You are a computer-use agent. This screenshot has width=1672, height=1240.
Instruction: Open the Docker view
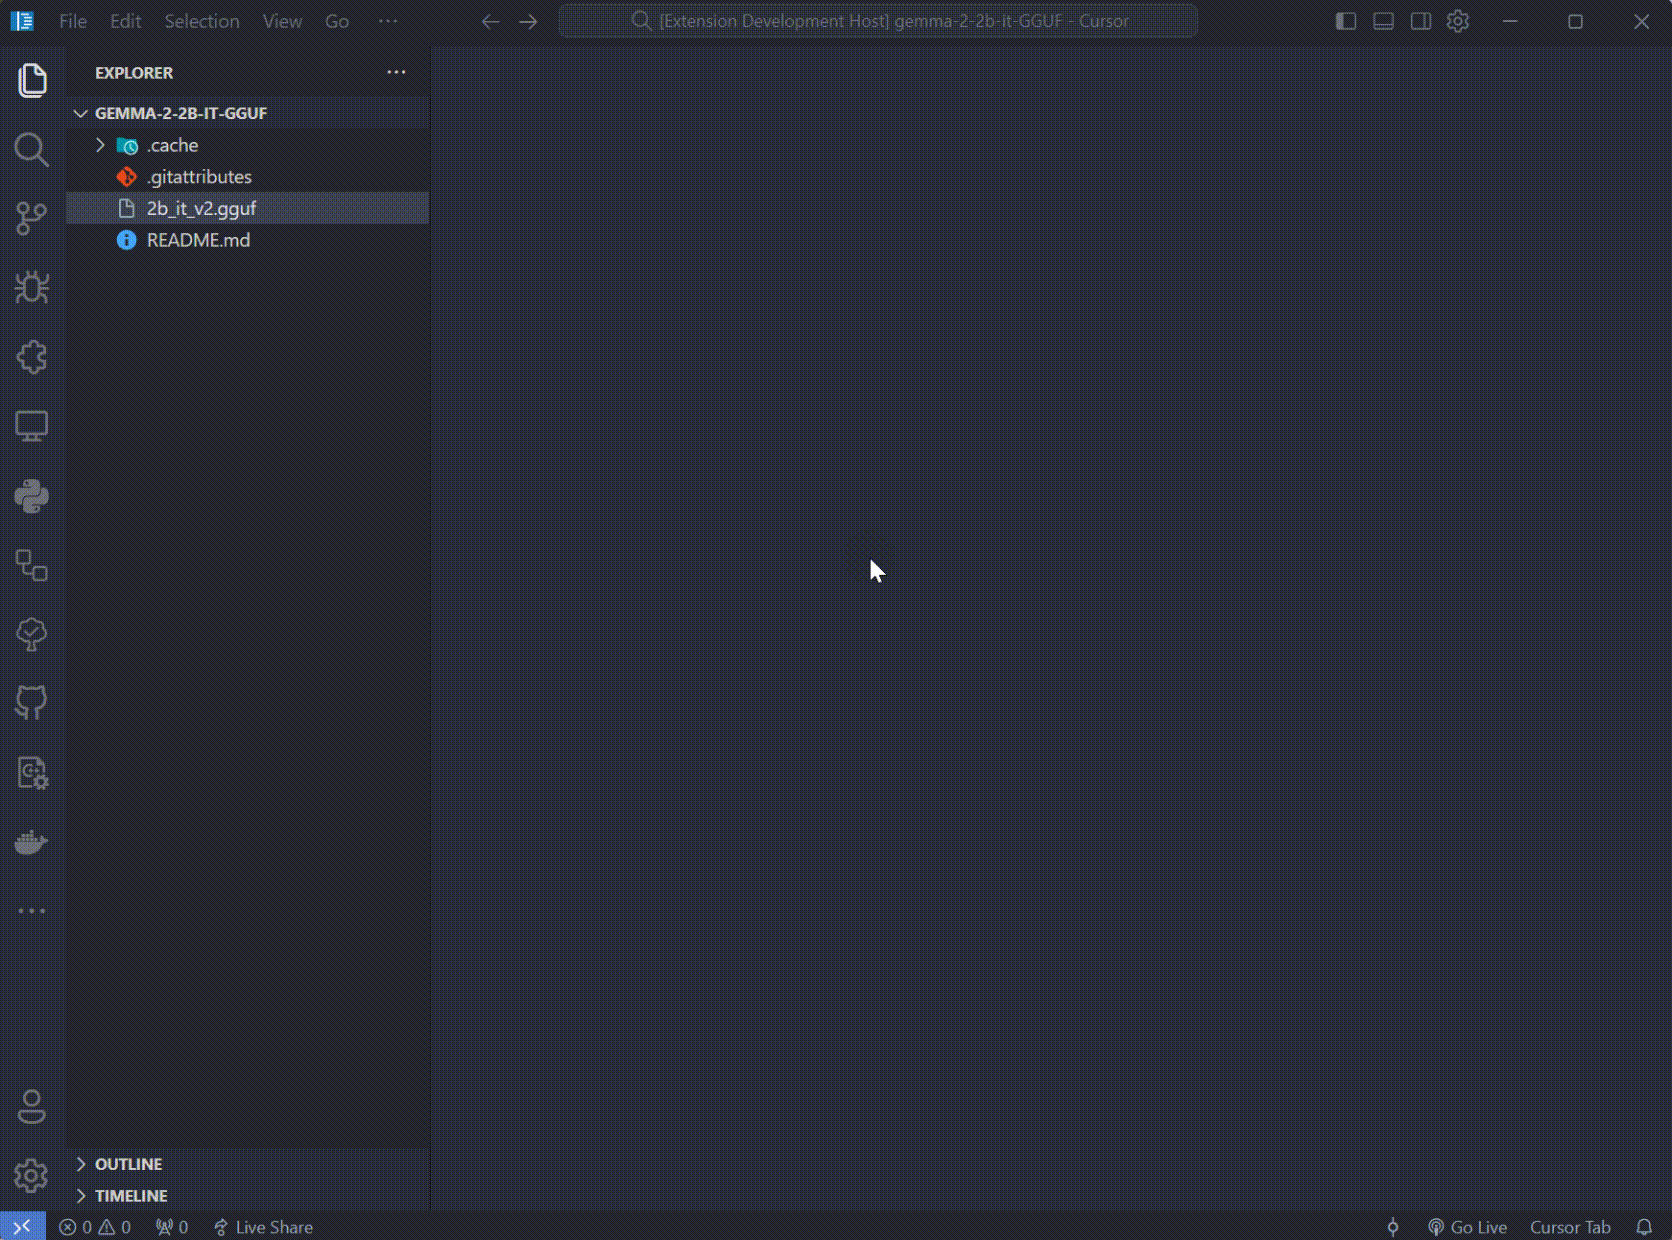coord(32,842)
